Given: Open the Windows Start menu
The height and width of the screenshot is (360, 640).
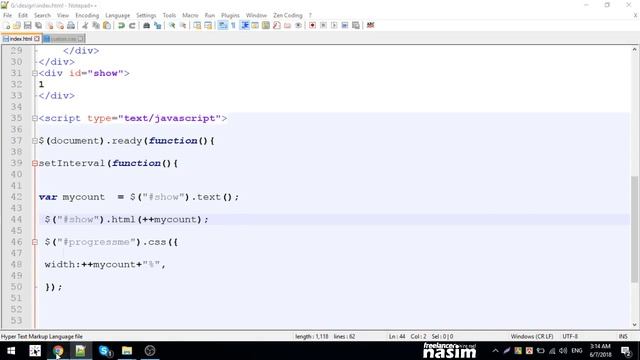Looking at the screenshot, I should (x=11, y=351).
